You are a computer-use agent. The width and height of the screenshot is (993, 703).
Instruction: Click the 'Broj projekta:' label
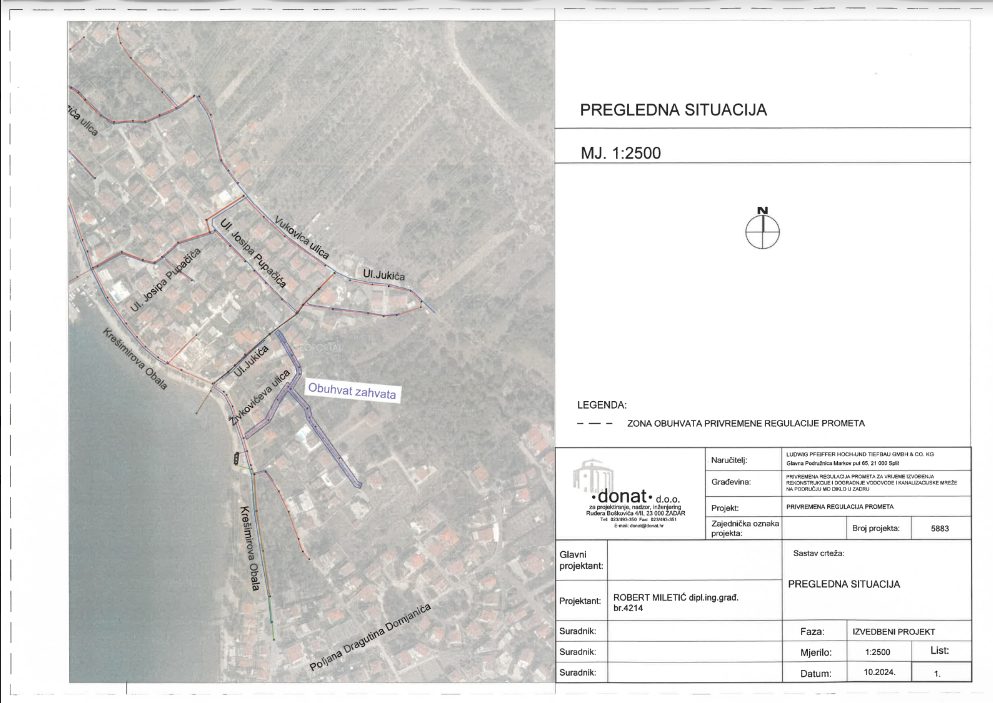(x=876, y=528)
